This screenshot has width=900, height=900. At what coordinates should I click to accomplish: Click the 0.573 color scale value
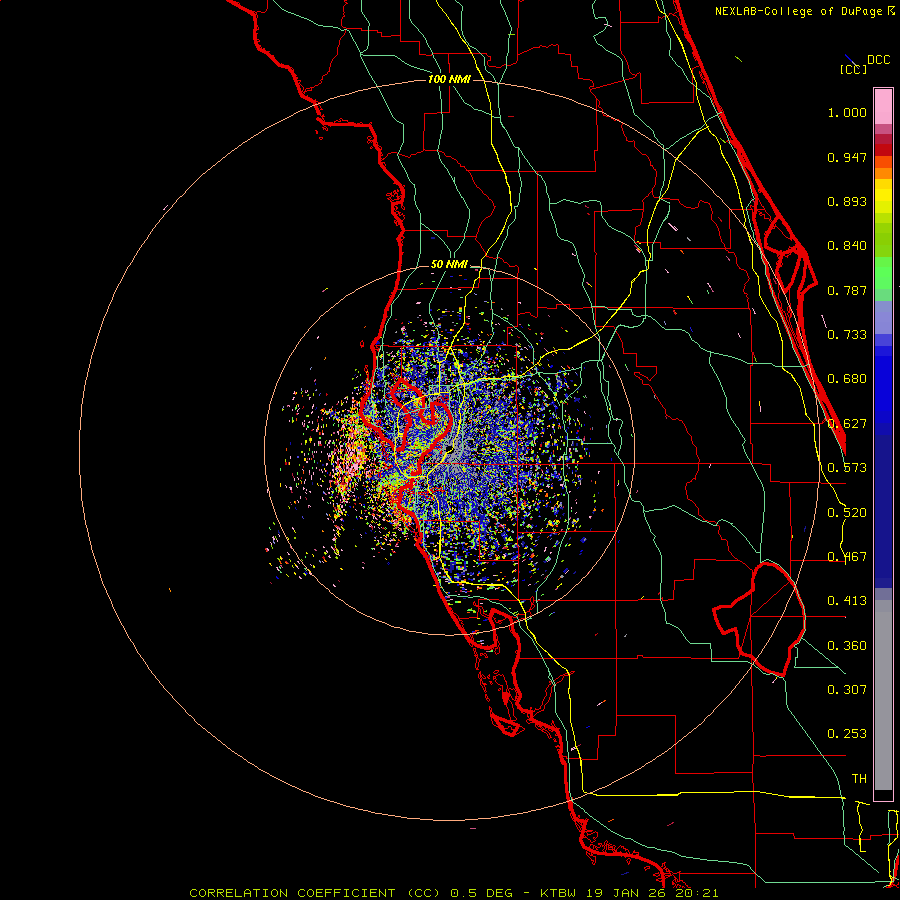[x=847, y=468]
